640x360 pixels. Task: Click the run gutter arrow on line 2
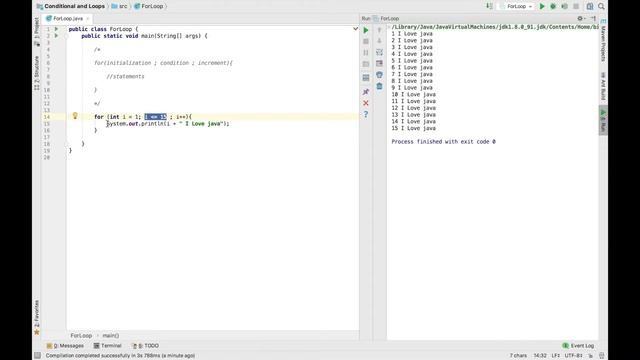coord(56,36)
